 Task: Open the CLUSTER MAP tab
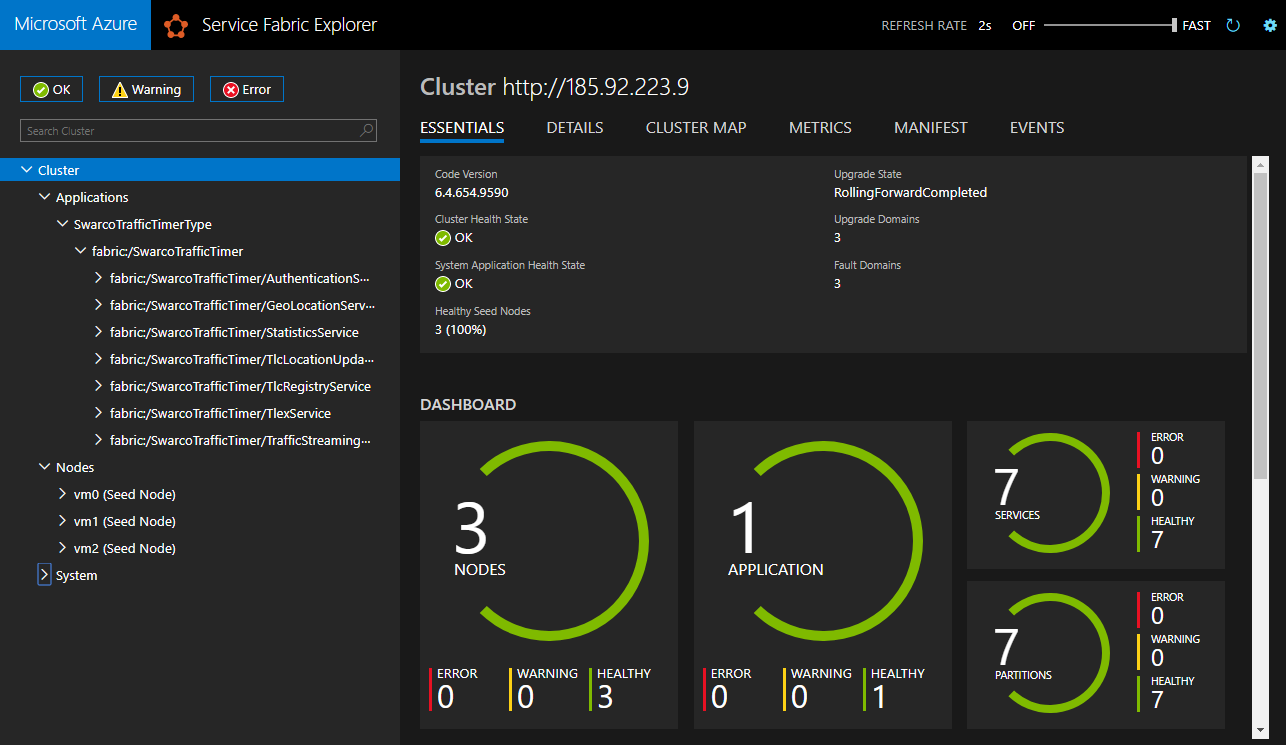tap(696, 128)
